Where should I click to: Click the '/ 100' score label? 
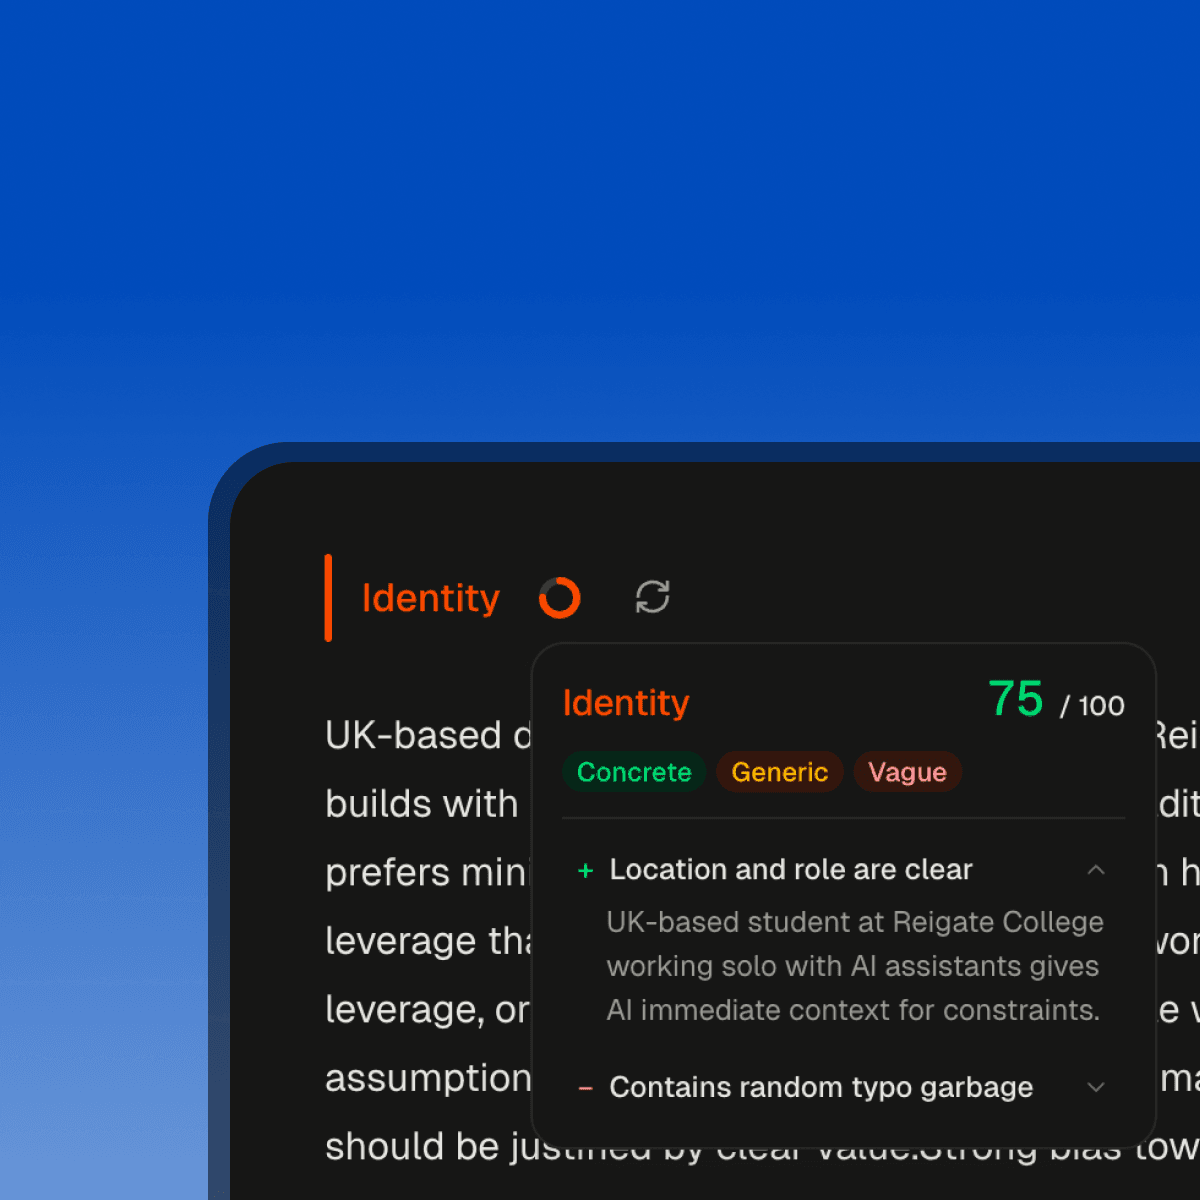pyautogui.click(x=1092, y=706)
